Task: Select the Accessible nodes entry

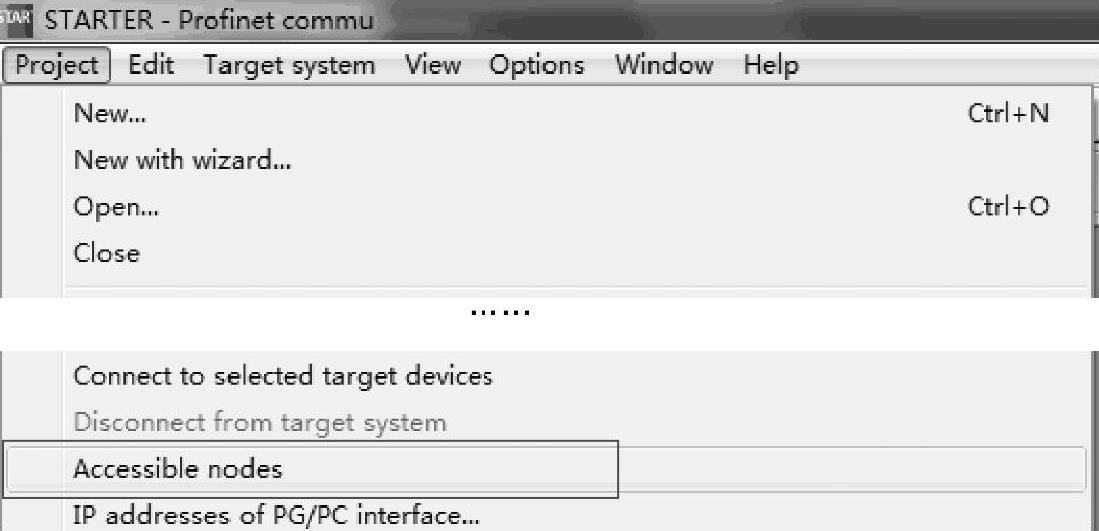Action: (178, 468)
